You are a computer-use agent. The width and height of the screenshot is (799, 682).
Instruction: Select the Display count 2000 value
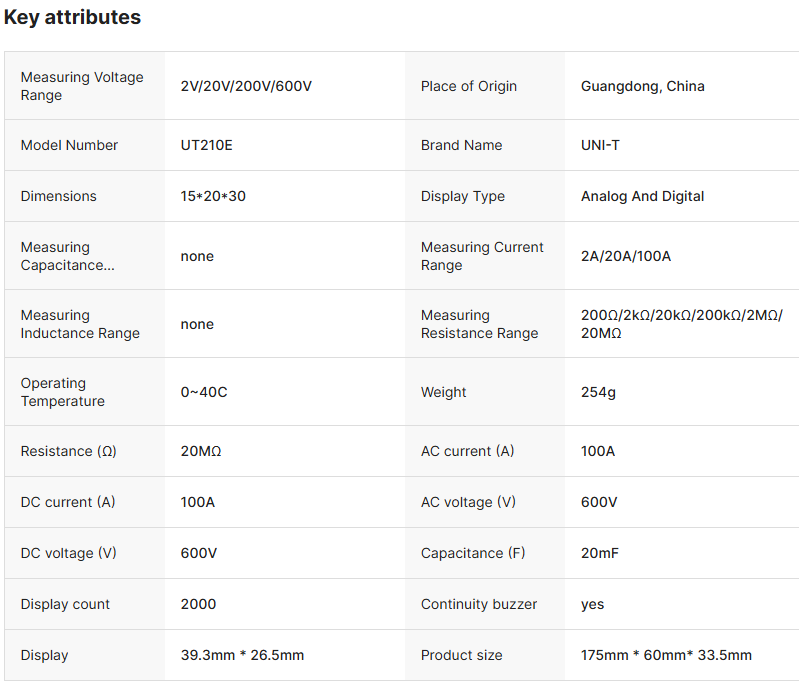198,604
